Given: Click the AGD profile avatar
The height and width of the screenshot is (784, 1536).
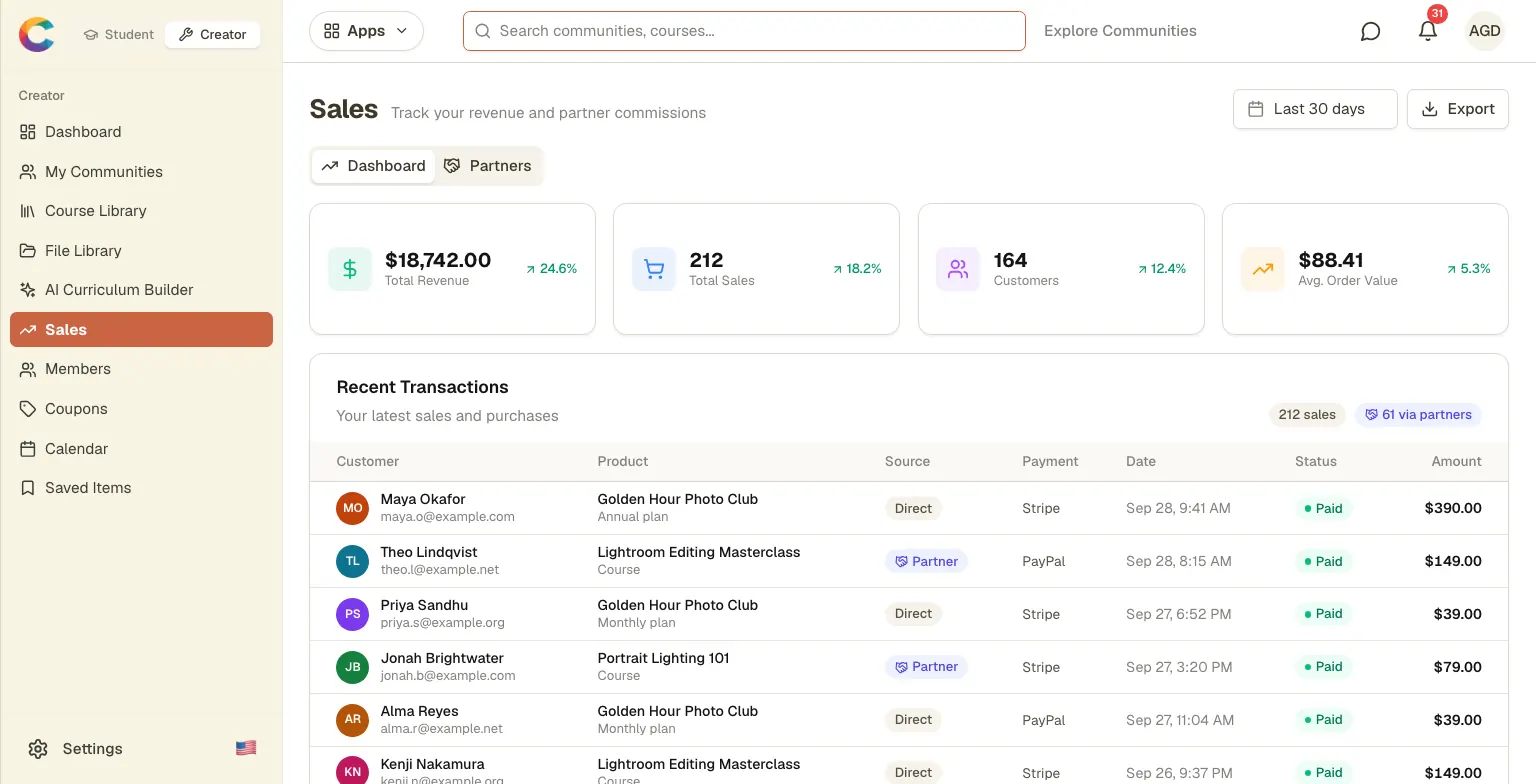Looking at the screenshot, I should coord(1484,31).
